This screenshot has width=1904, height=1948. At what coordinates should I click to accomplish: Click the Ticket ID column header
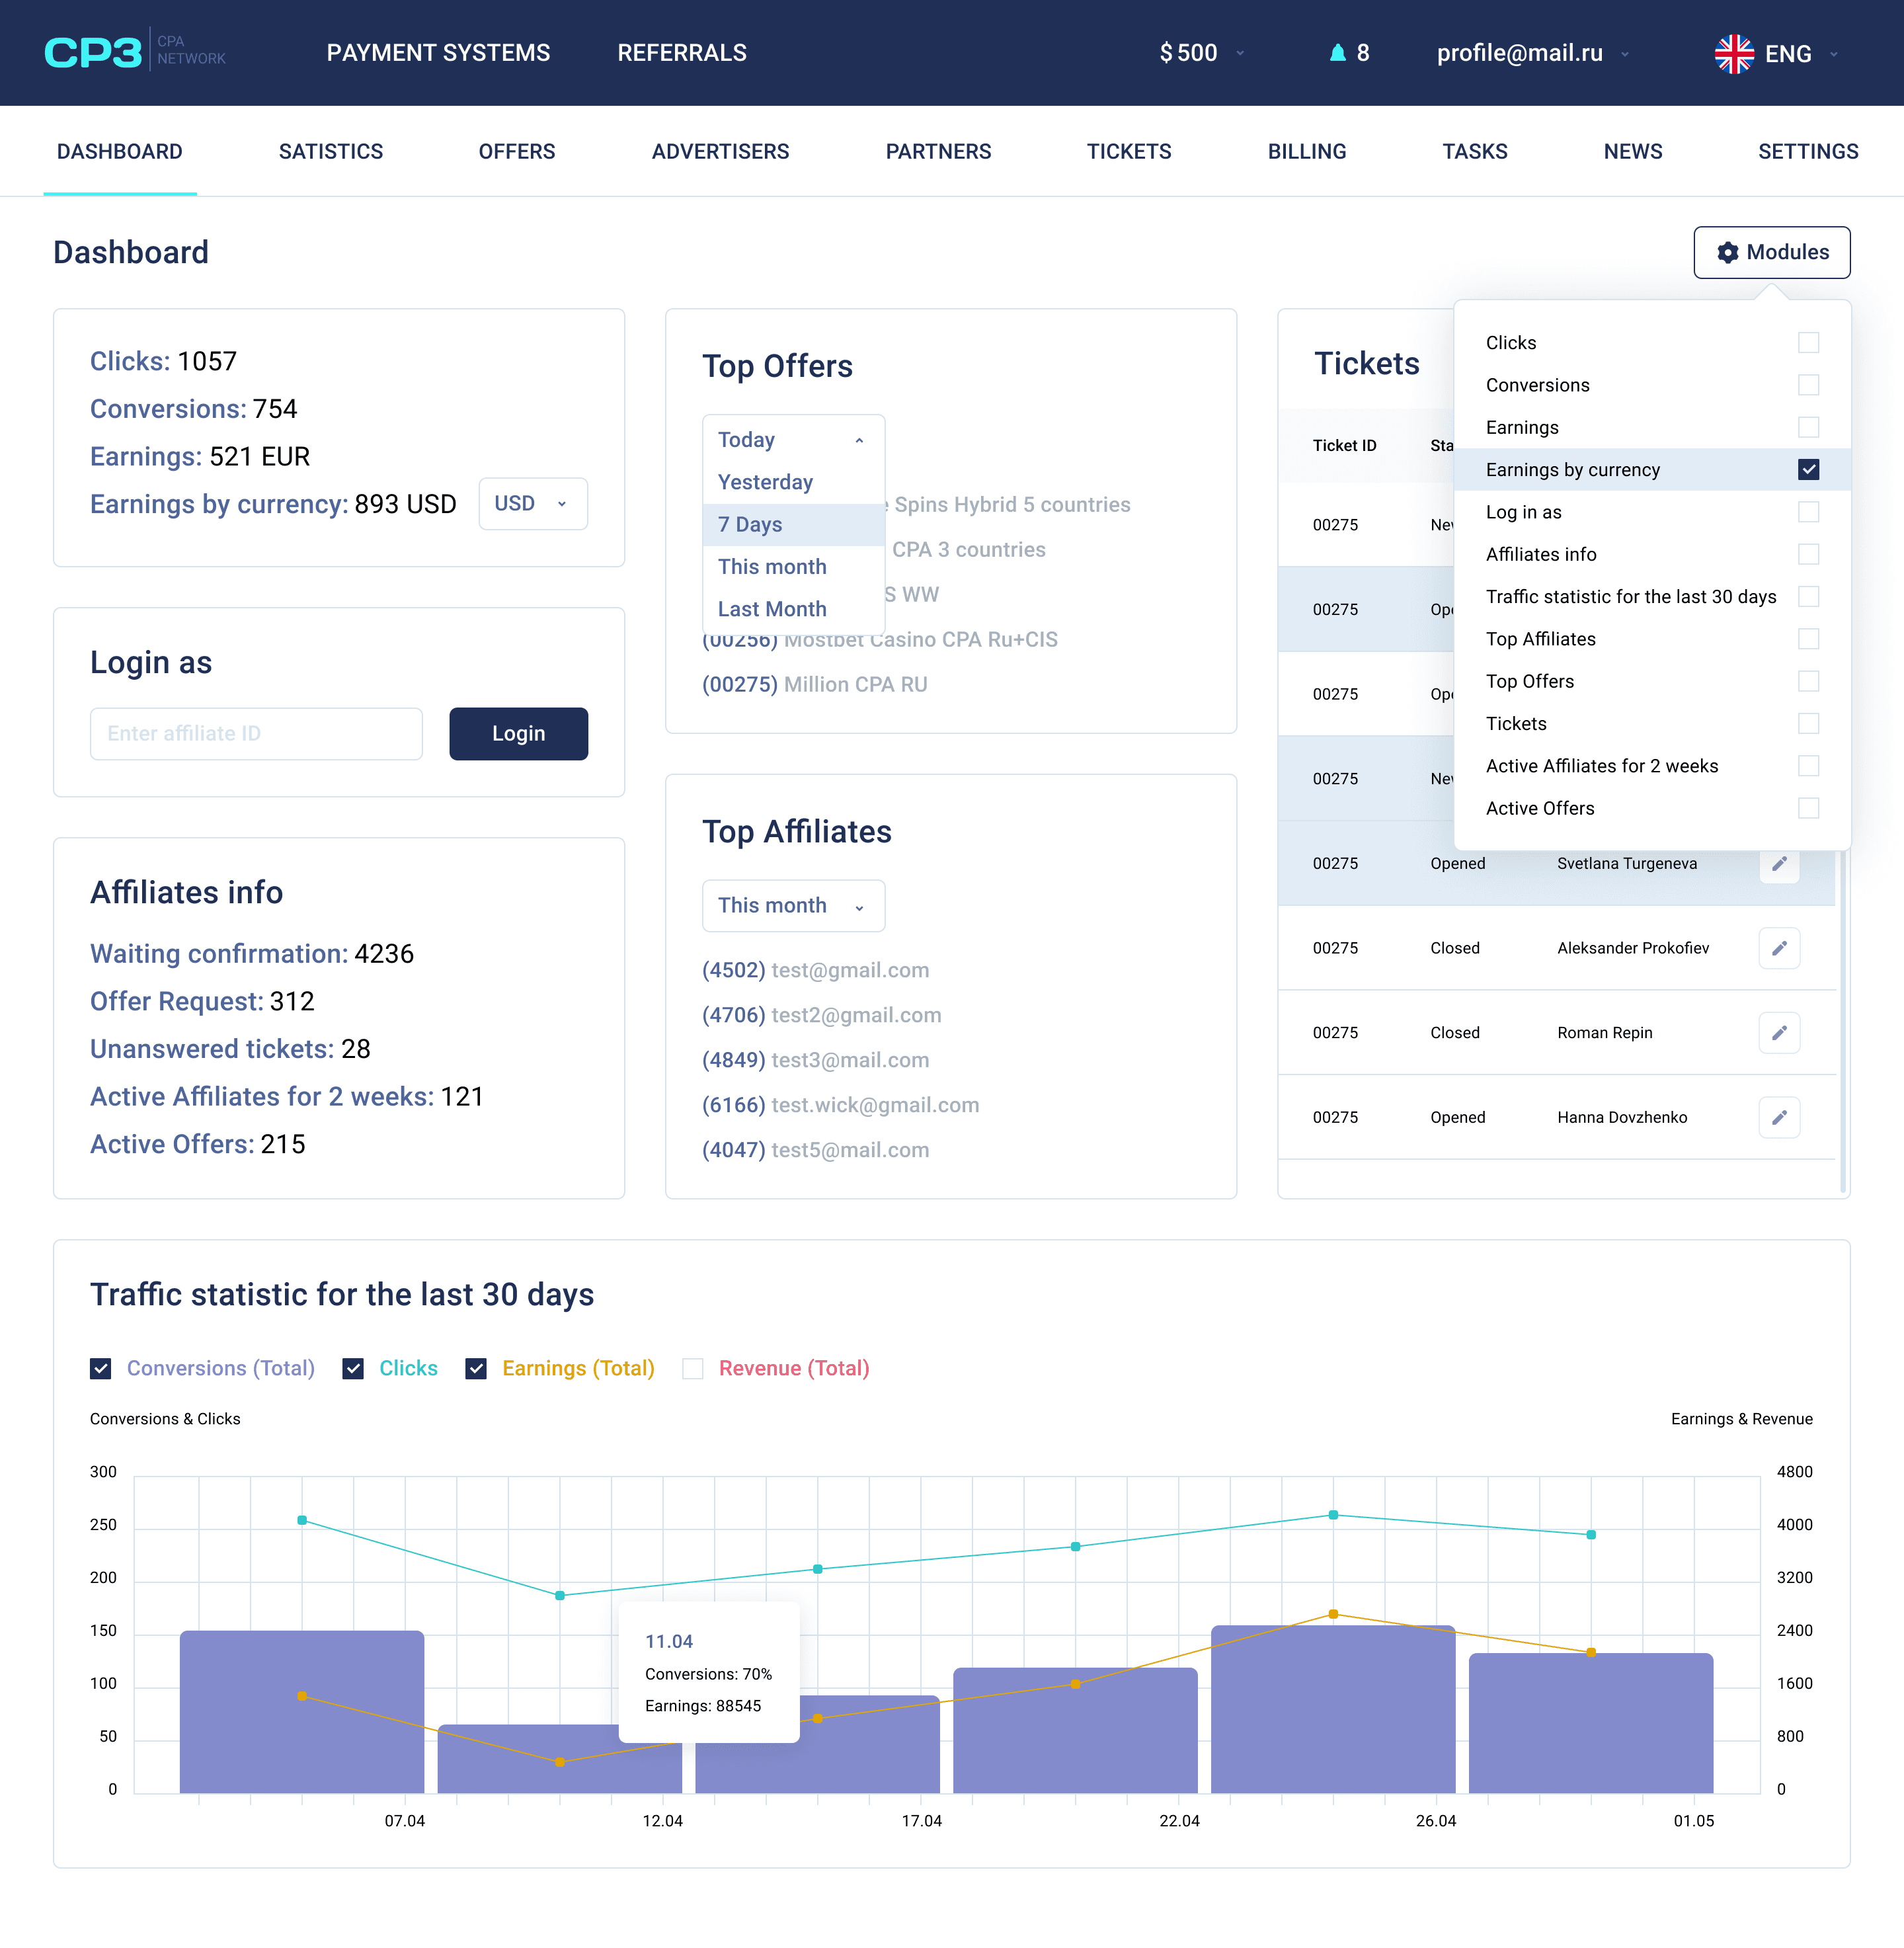click(x=1344, y=446)
